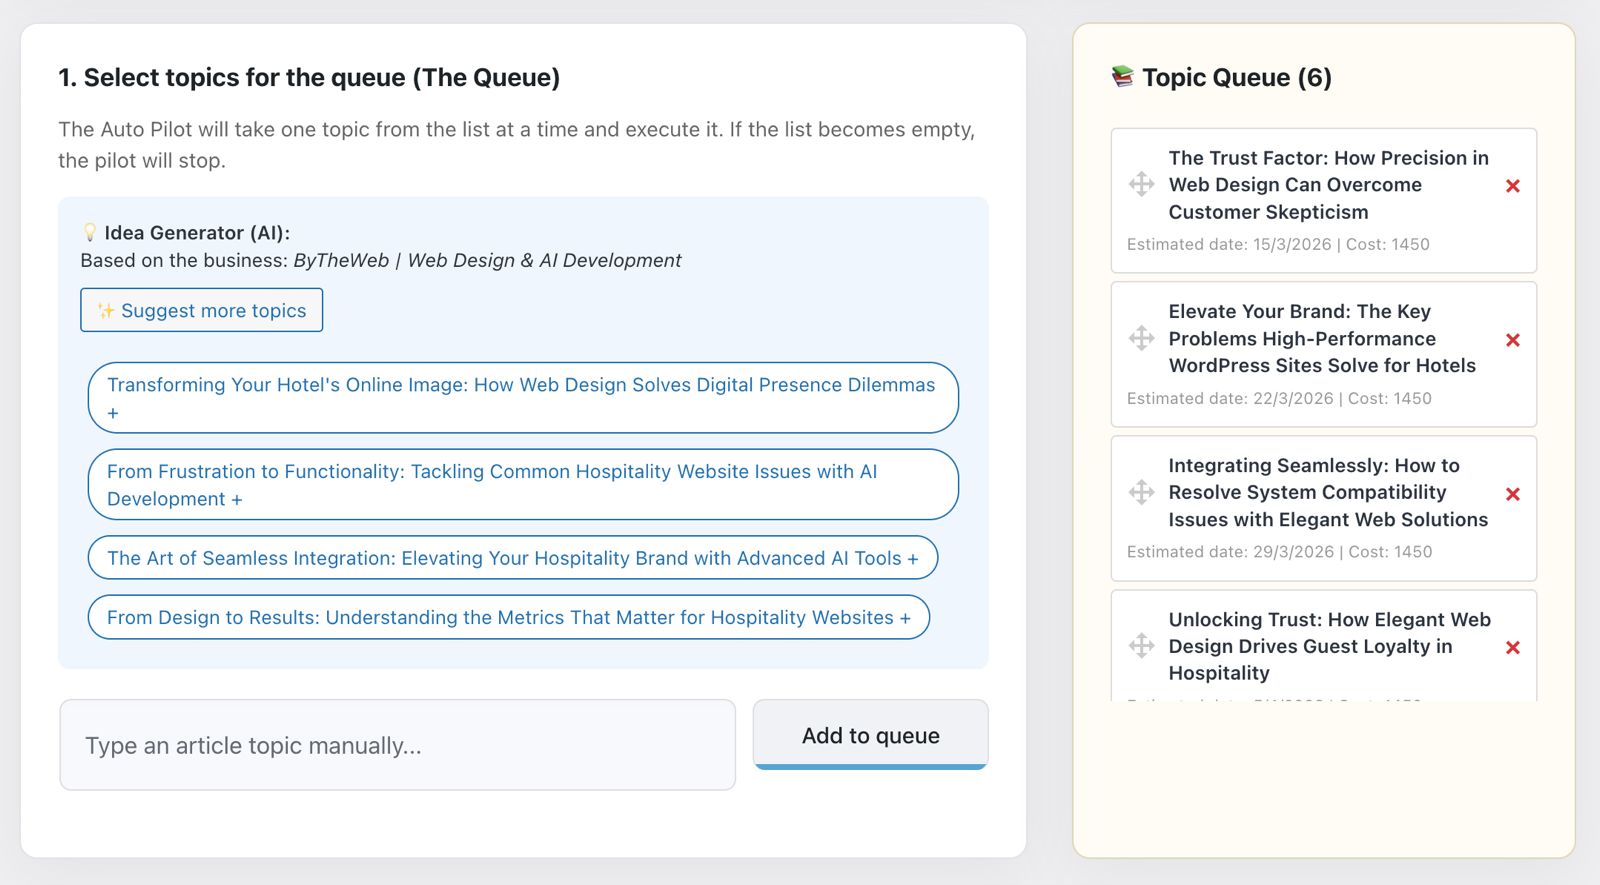Image resolution: width=1600 pixels, height=885 pixels.
Task: Click the 'Integrating Seamlessly' queue item title
Action: pyautogui.click(x=1327, y=493)
